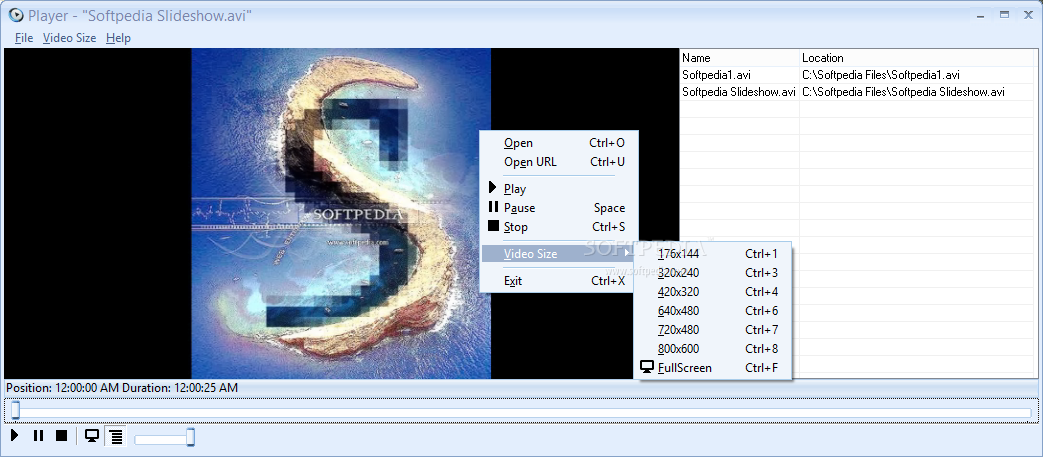This screenshot has height=457, width=1043.
Task: Click the Stop button in bottom toolbar
Action: point(61,436)
